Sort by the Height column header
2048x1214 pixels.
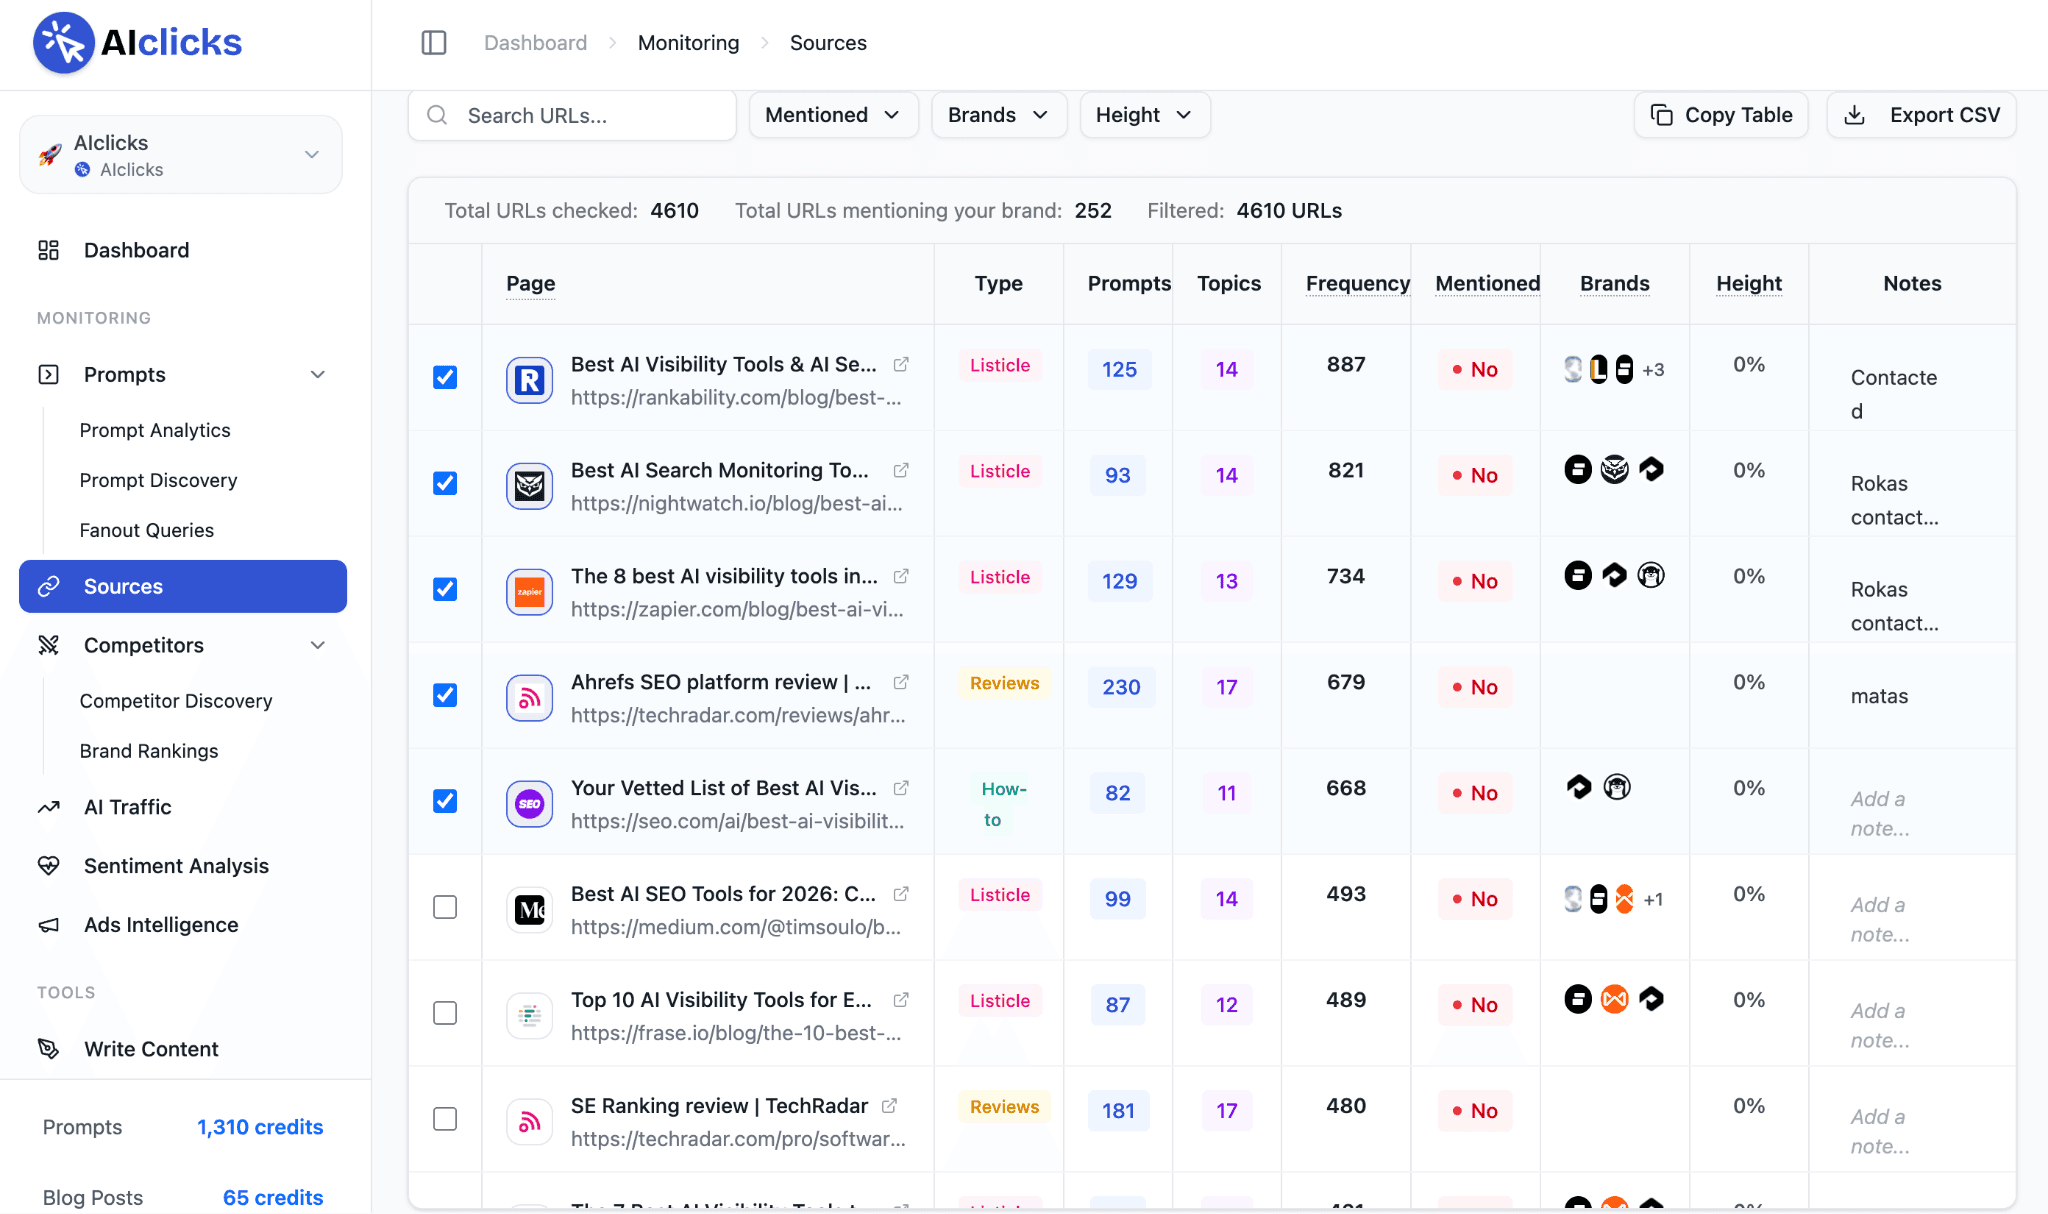(1749, 284)
